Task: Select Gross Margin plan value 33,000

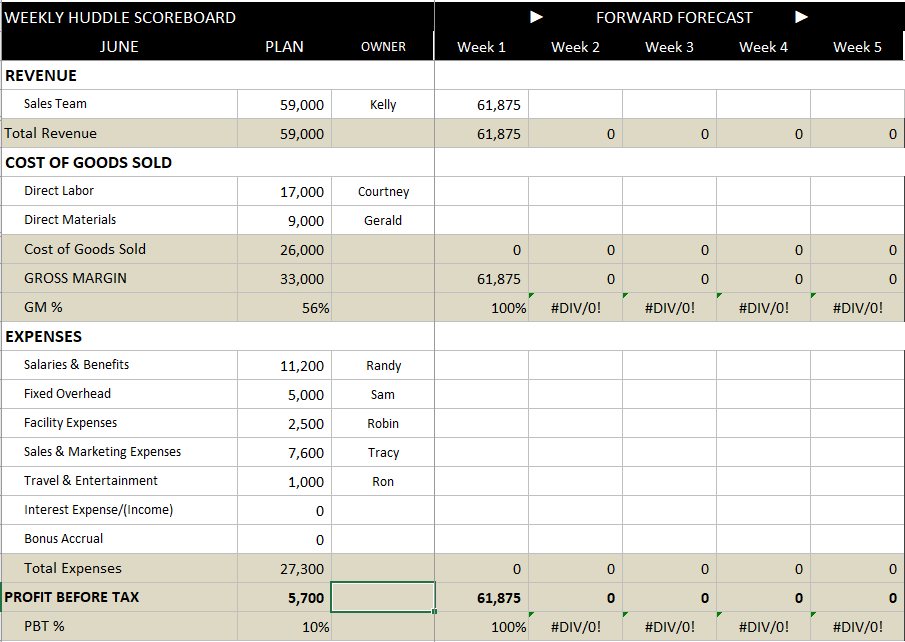Action: (x=284, y=279)
